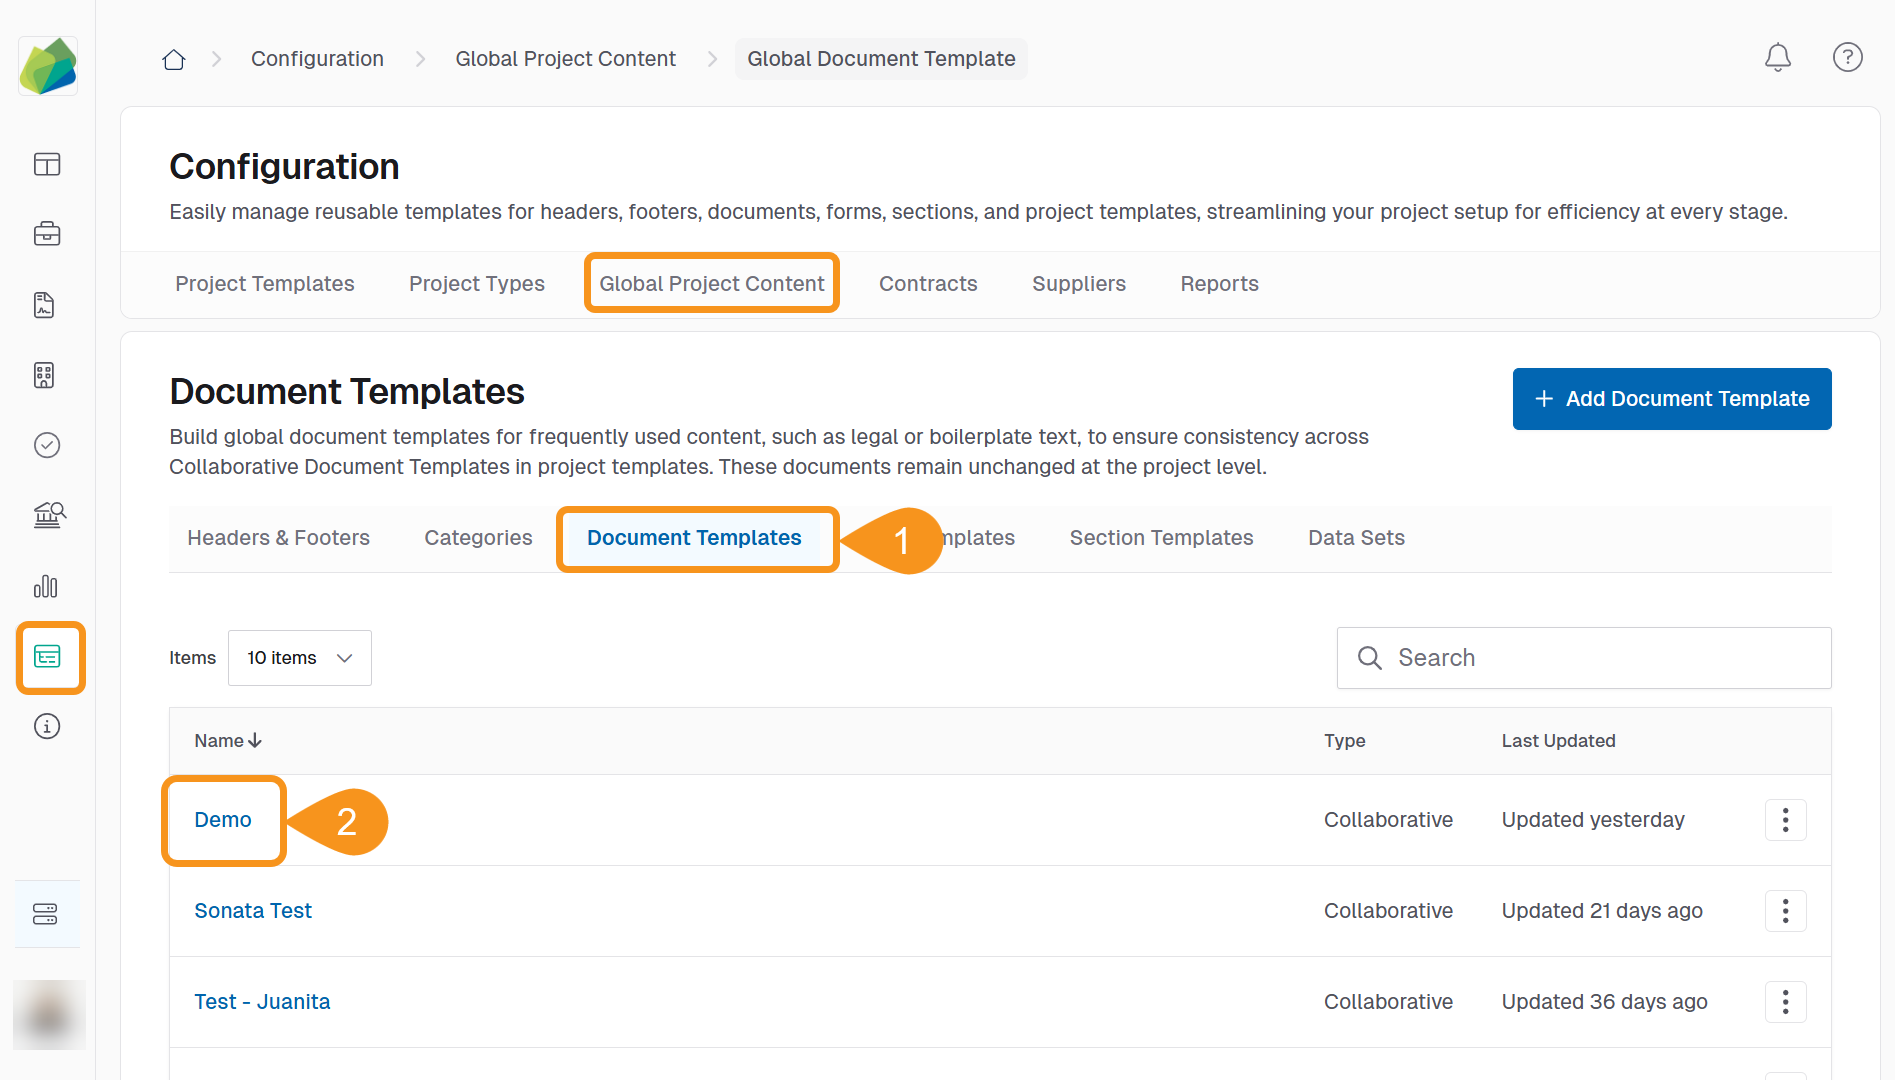1895x1080 pixels.
Task: Open options menu for Sonata Test row
Action: point(1785,911)
